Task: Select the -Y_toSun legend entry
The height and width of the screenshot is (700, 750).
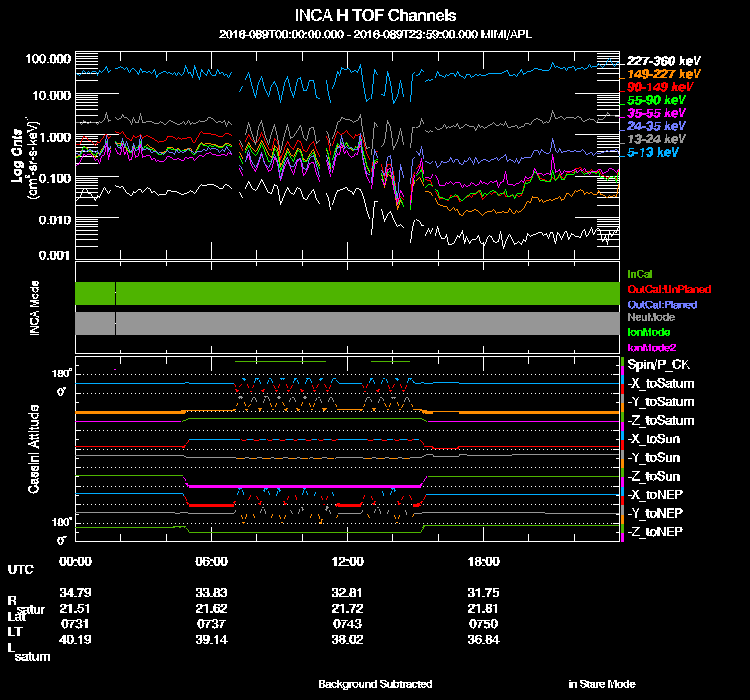Action: [655, 457]
